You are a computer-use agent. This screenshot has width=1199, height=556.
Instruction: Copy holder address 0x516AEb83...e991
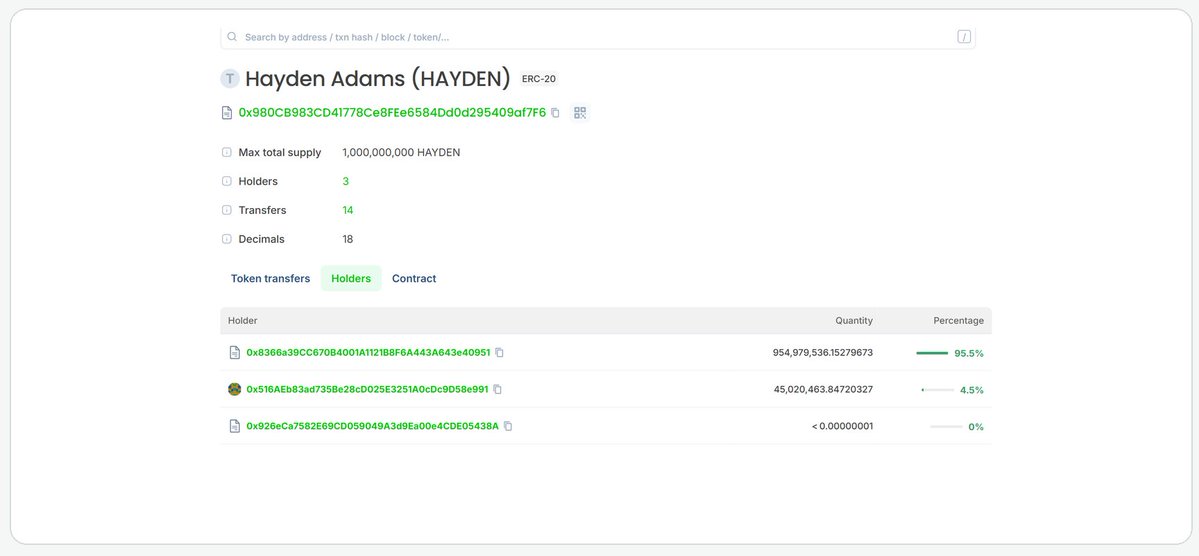[x=497, y=389]
